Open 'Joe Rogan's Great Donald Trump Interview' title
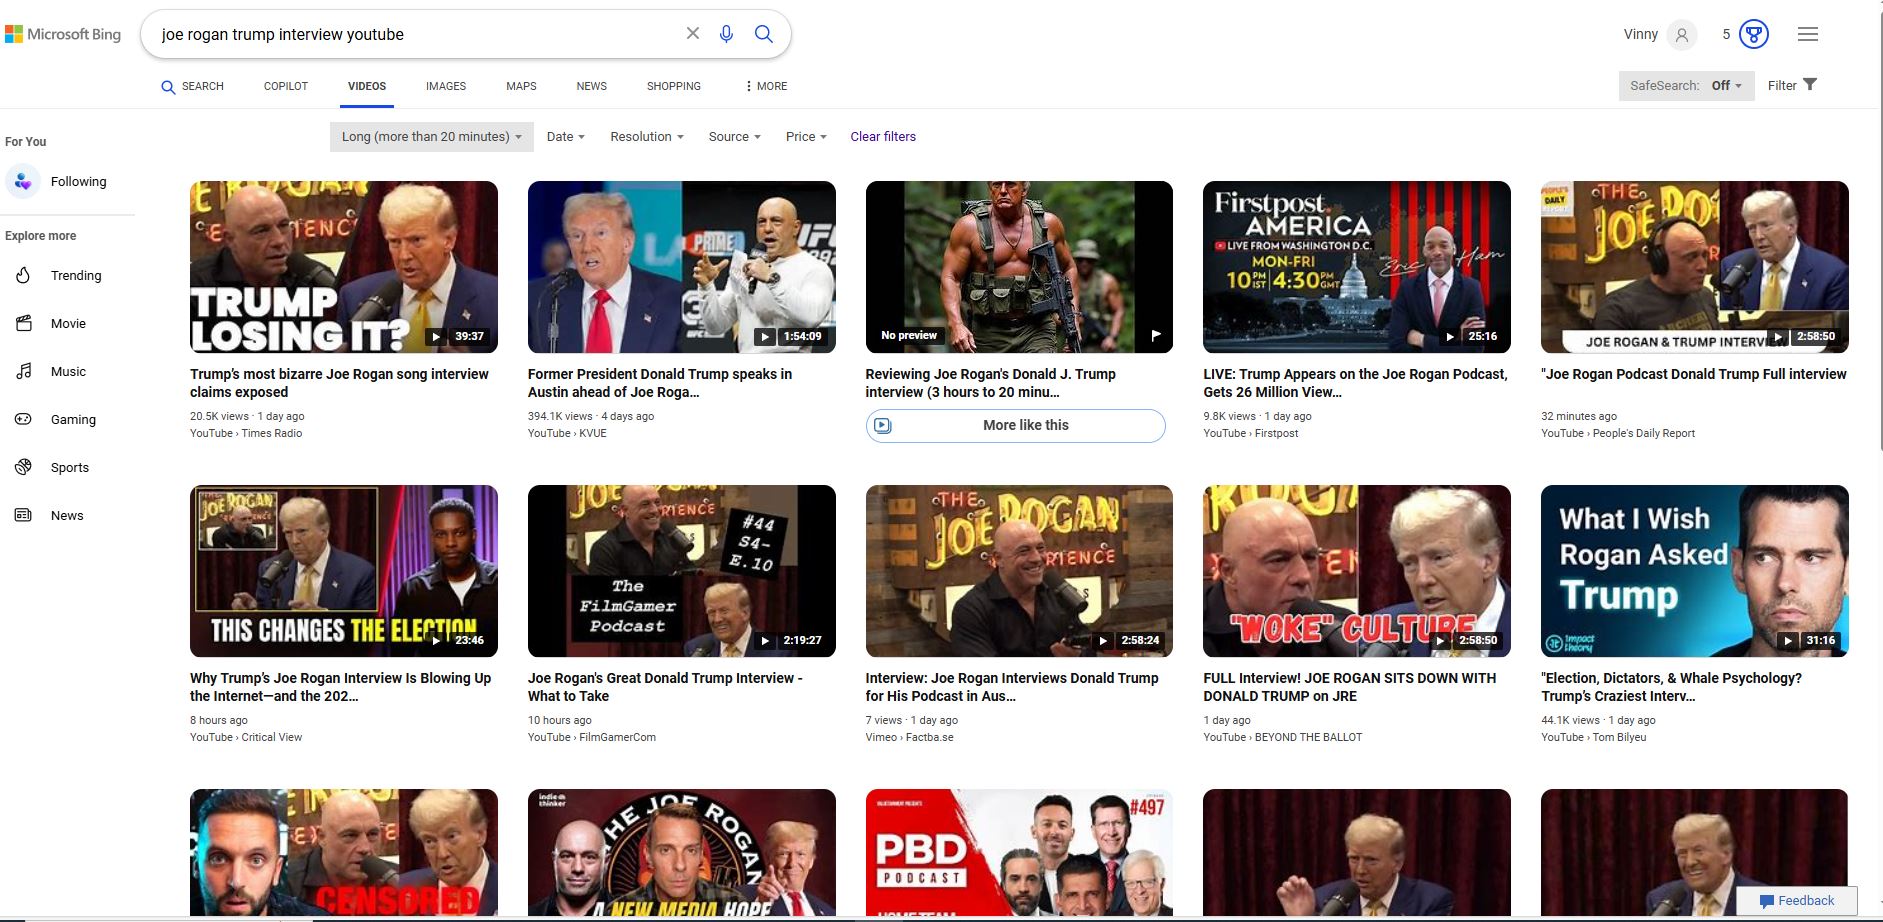 [665, 687]
